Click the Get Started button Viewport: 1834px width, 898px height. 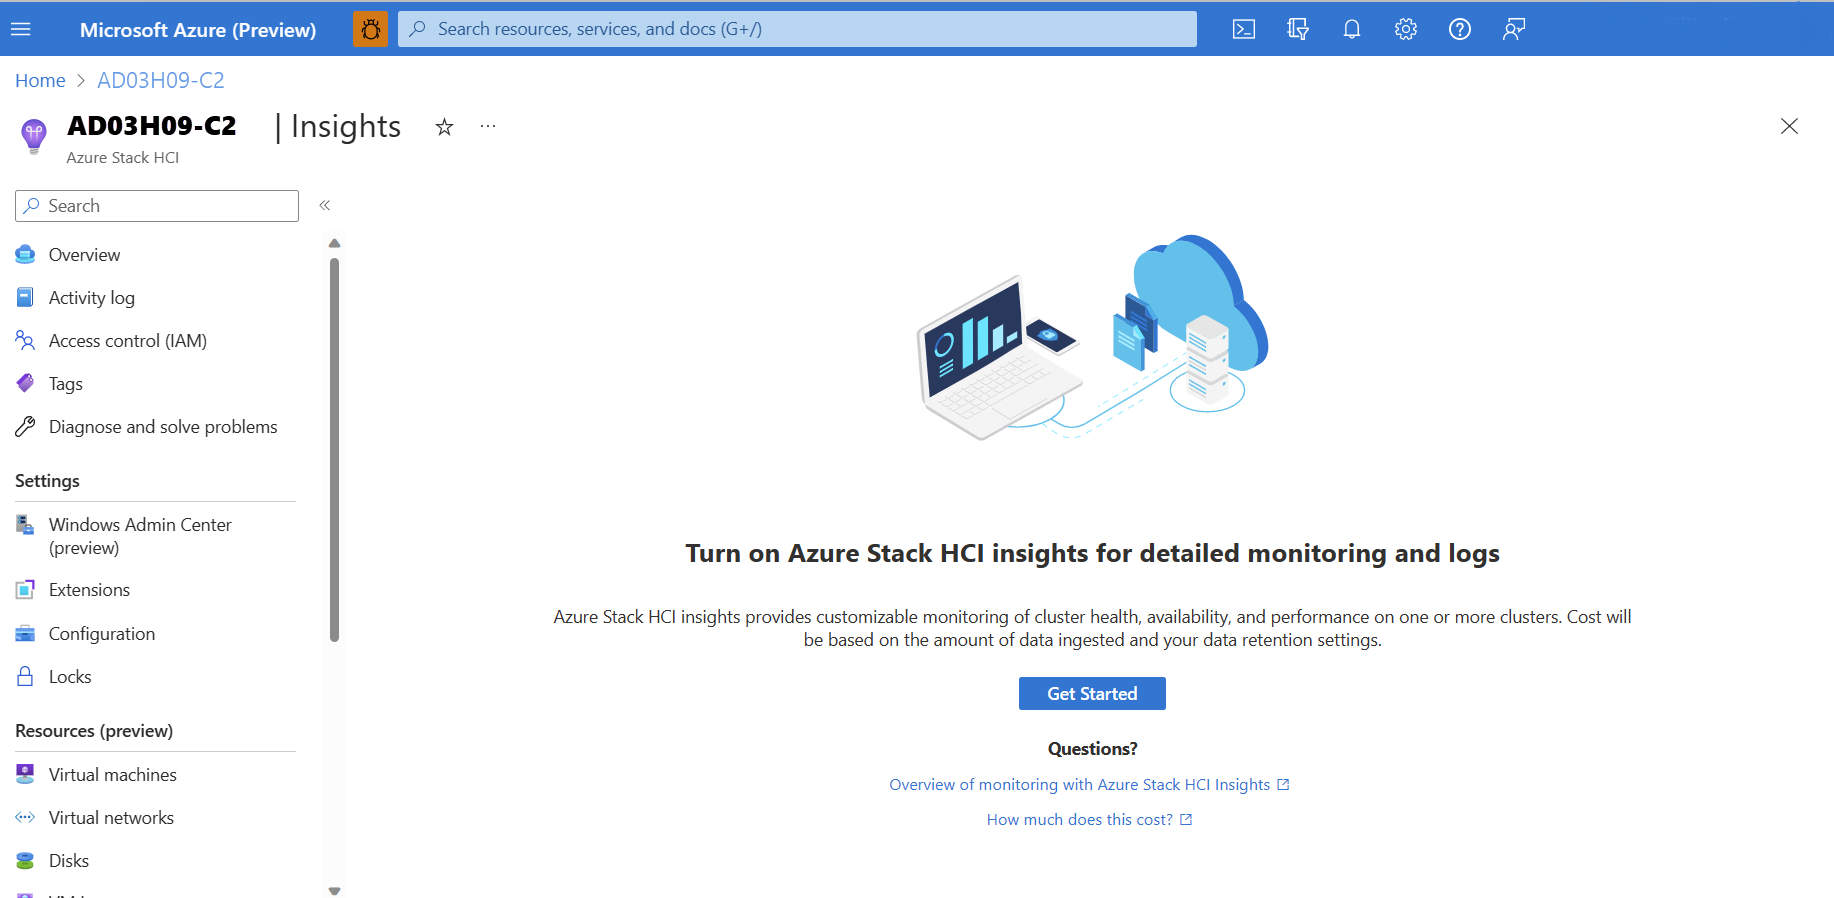[1092, 694]
